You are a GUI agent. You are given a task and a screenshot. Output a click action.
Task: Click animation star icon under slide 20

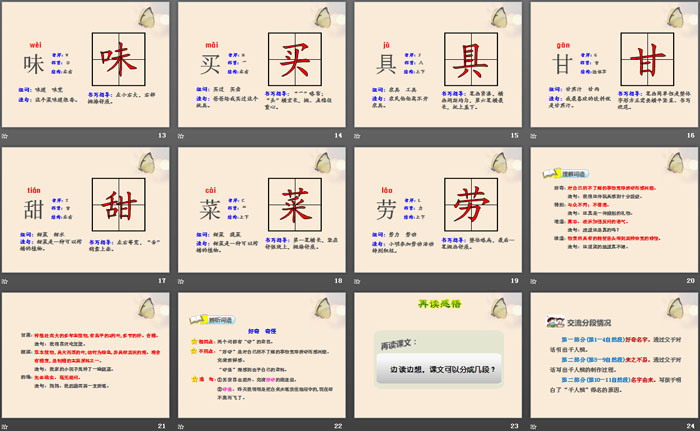(533, 281)
